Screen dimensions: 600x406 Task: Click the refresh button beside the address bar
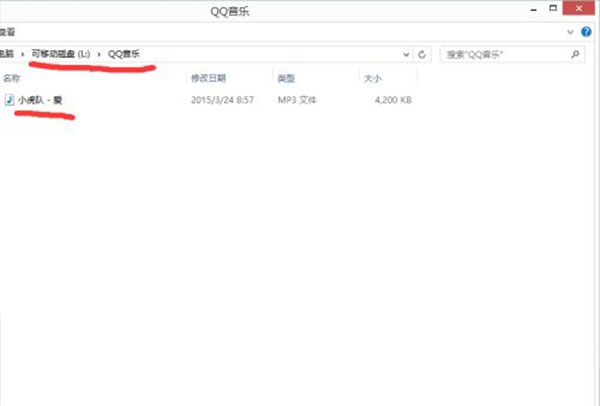click(x=422, y=54)
